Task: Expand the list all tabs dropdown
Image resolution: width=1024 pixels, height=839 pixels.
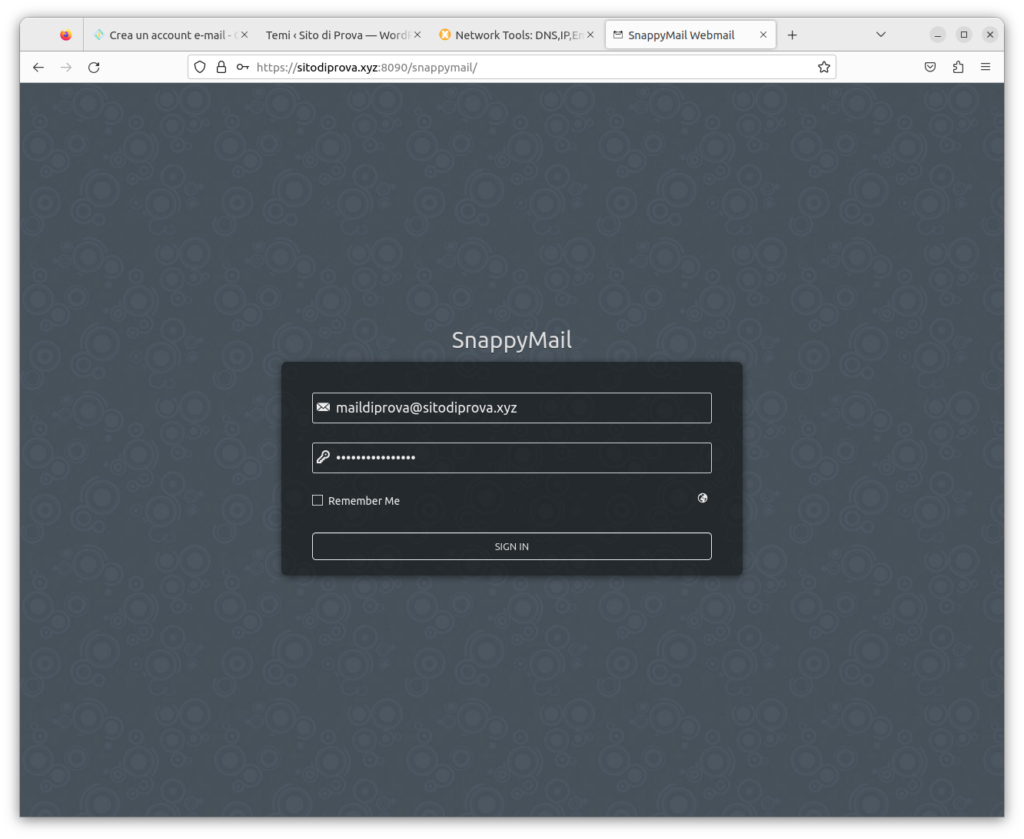Action: 881,35
